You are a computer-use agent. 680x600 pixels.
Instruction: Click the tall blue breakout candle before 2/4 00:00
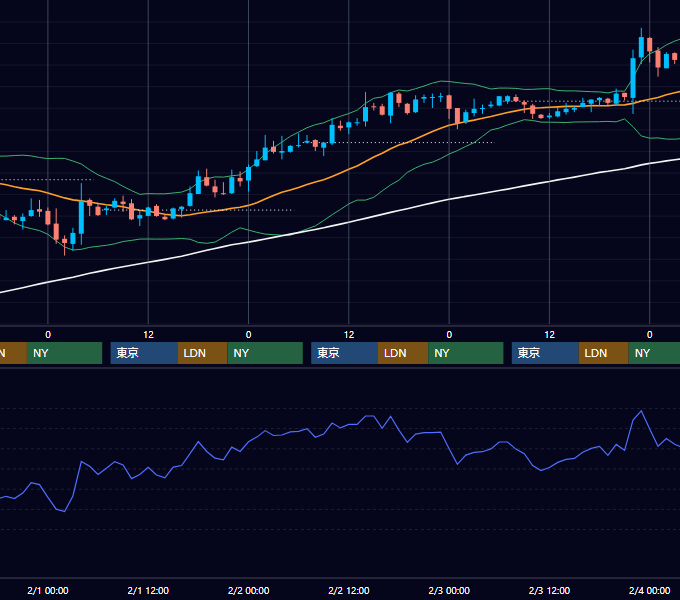[x=633, y=78]
